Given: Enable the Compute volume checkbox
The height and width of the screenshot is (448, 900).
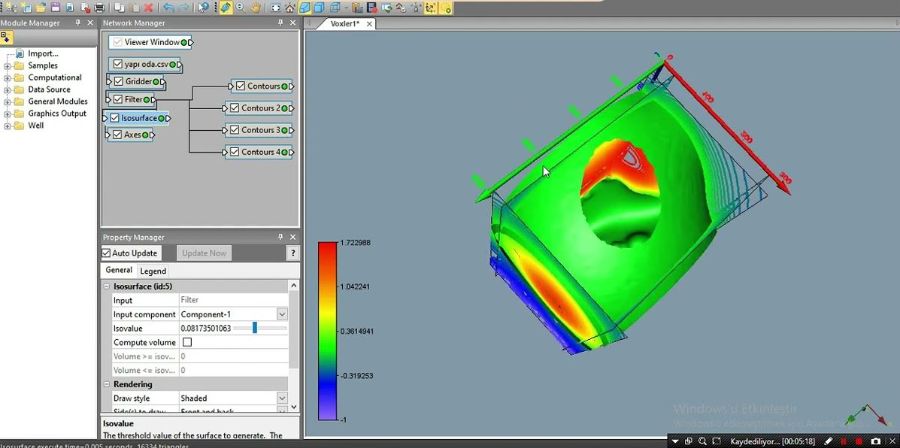Looking at the screenshot, I should coord(187,342).
